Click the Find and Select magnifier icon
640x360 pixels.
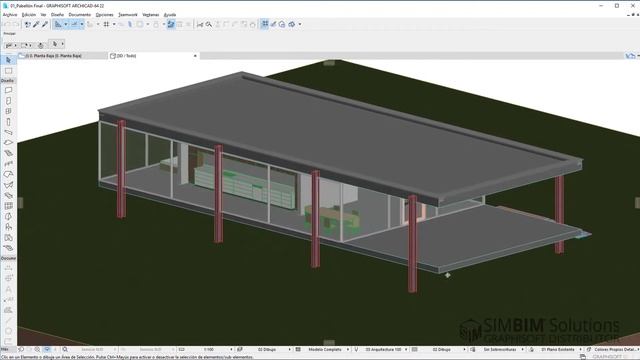click(209, 24)
